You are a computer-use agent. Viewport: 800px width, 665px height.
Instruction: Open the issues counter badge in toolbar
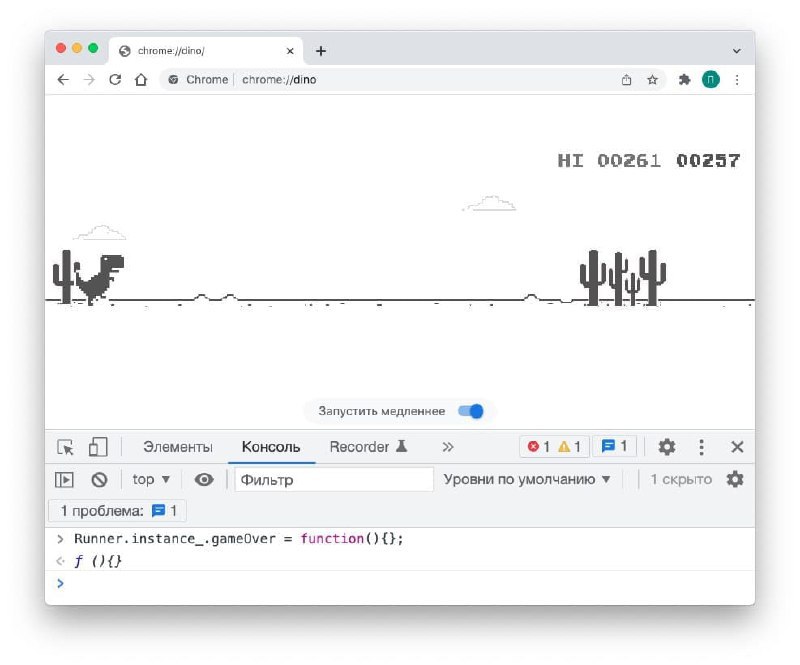[x=615, y=447]
